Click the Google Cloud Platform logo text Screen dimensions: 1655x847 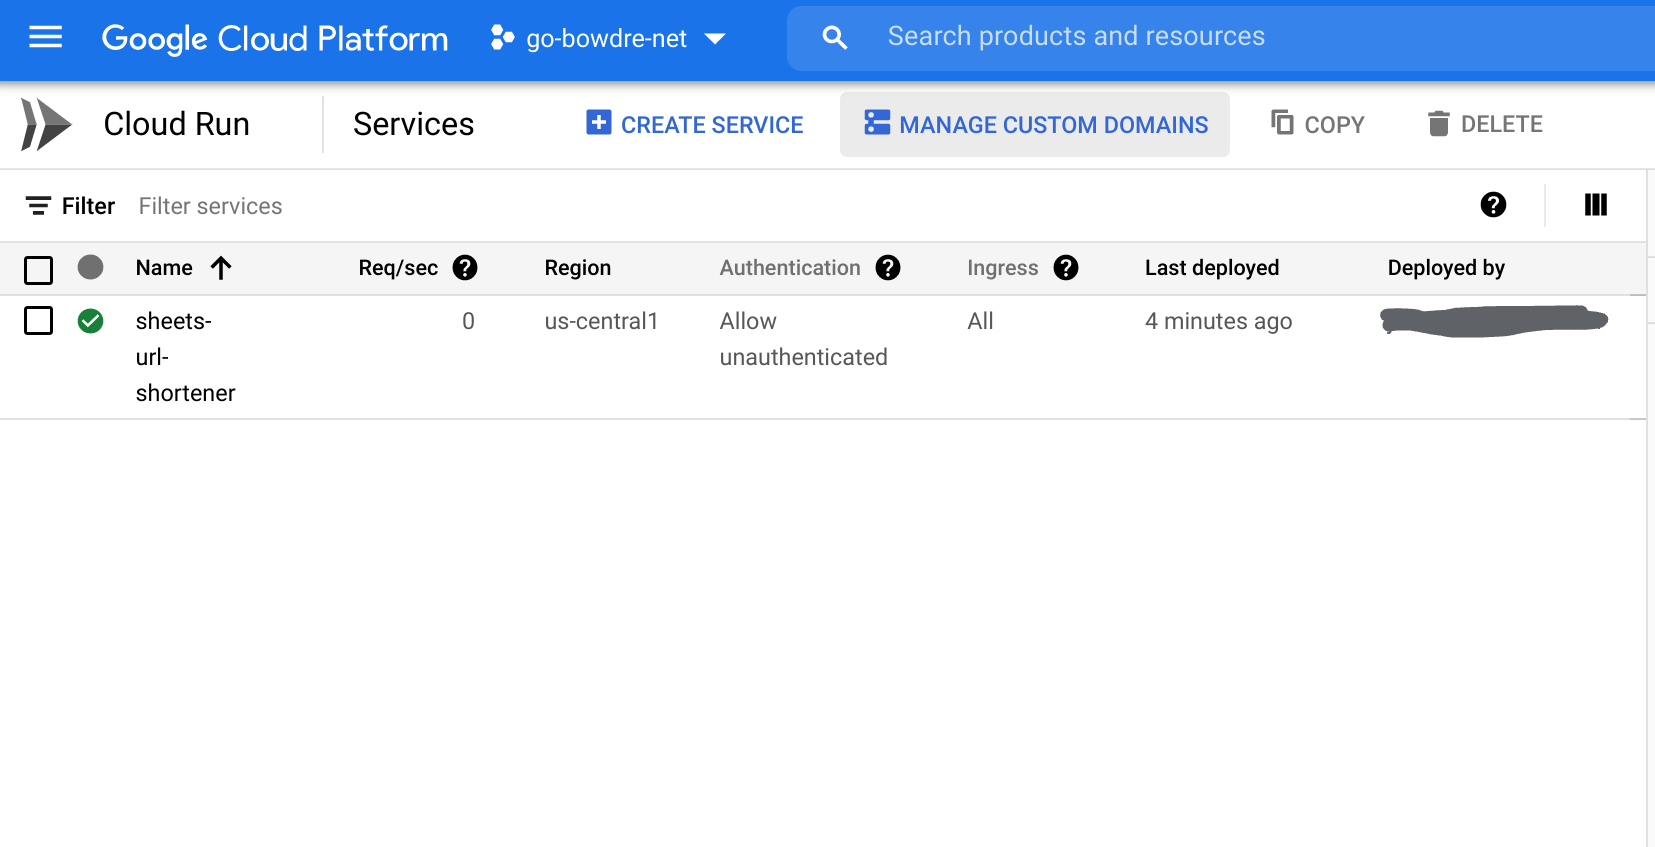pos(275,39)
